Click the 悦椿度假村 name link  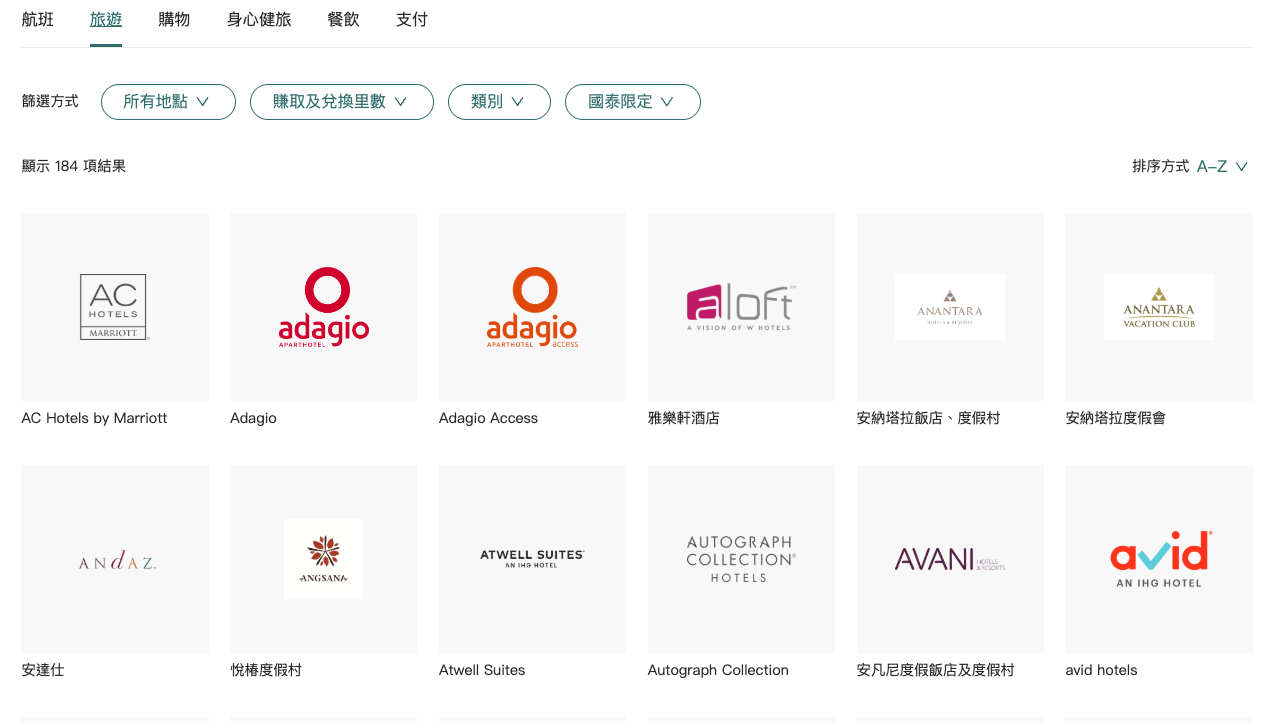266,670
